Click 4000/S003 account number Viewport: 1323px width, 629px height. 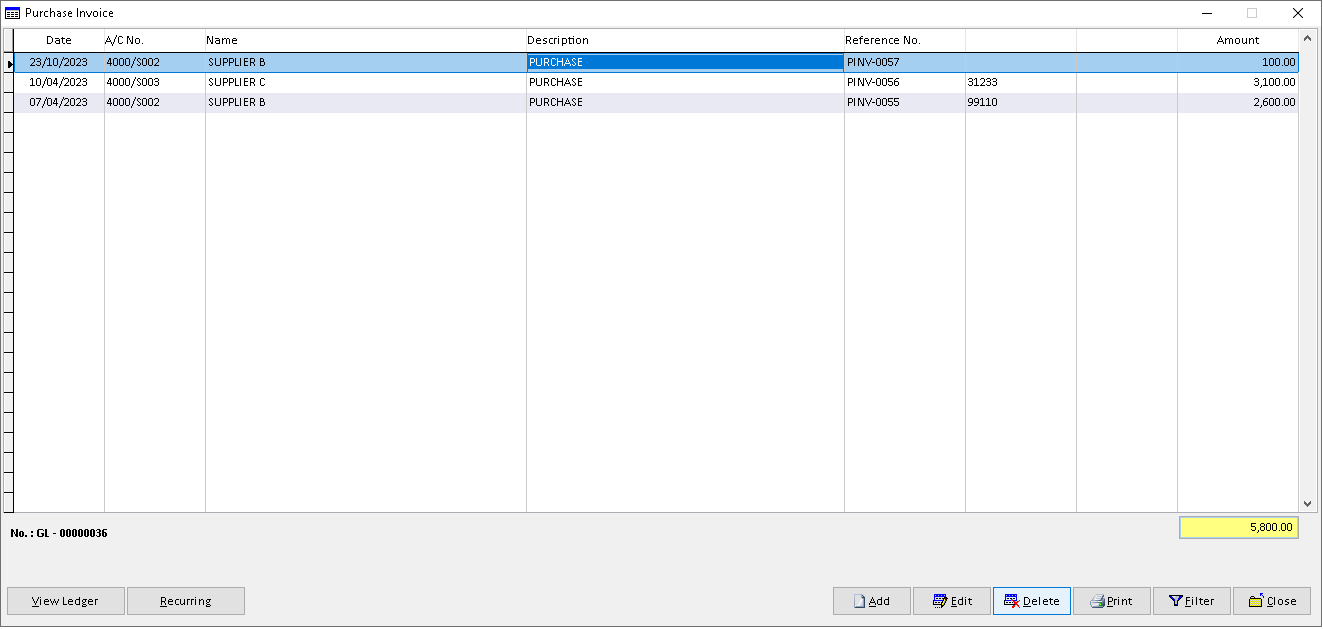tap(155, 82)
